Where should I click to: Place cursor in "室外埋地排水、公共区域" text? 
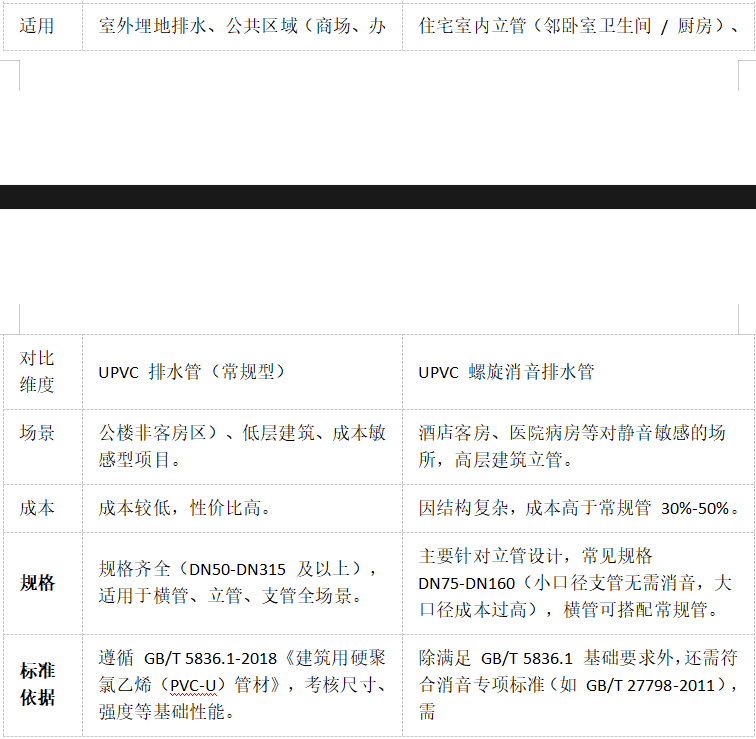(x=198, y=26)
